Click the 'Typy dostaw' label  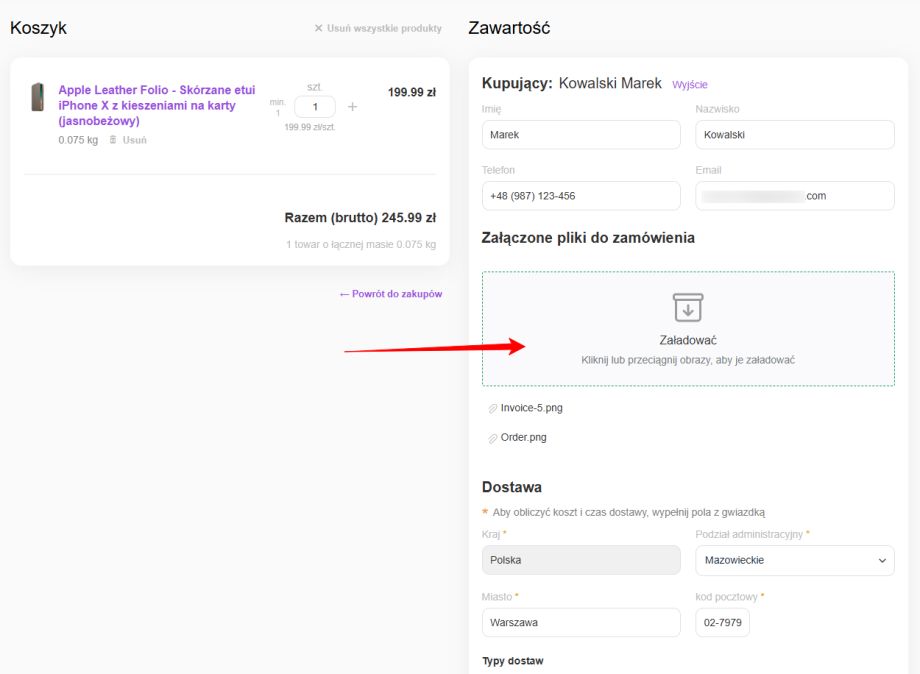pos(513,661)
